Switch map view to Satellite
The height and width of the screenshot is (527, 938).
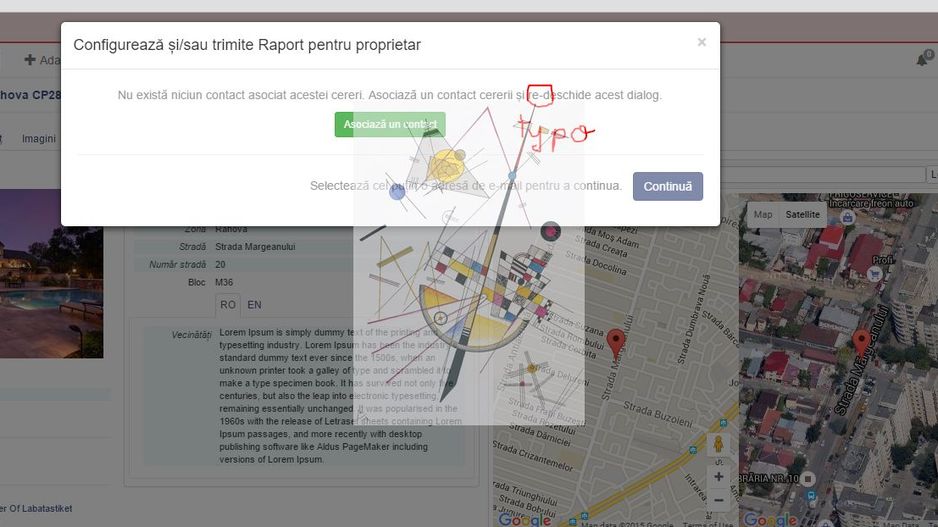[802, 214]
